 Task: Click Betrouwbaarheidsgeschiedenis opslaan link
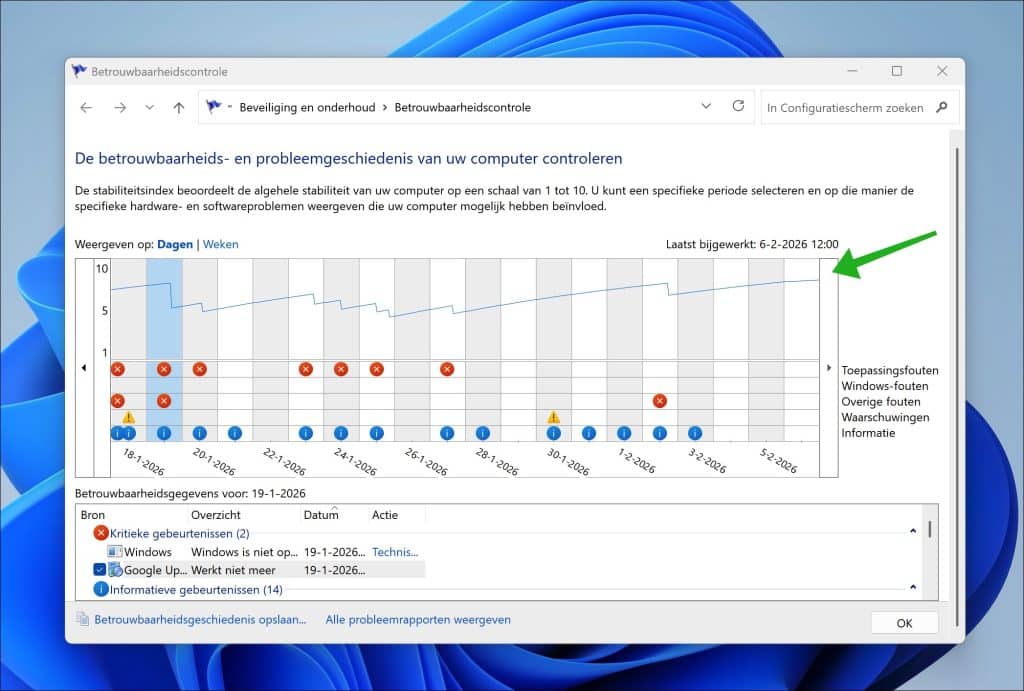pyautogui.click(x=200, y=620)
